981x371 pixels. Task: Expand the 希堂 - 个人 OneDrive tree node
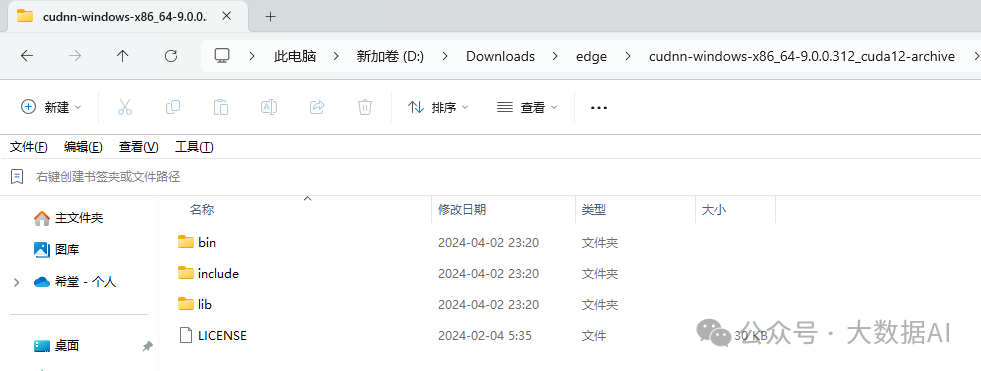tap(16, 282)
